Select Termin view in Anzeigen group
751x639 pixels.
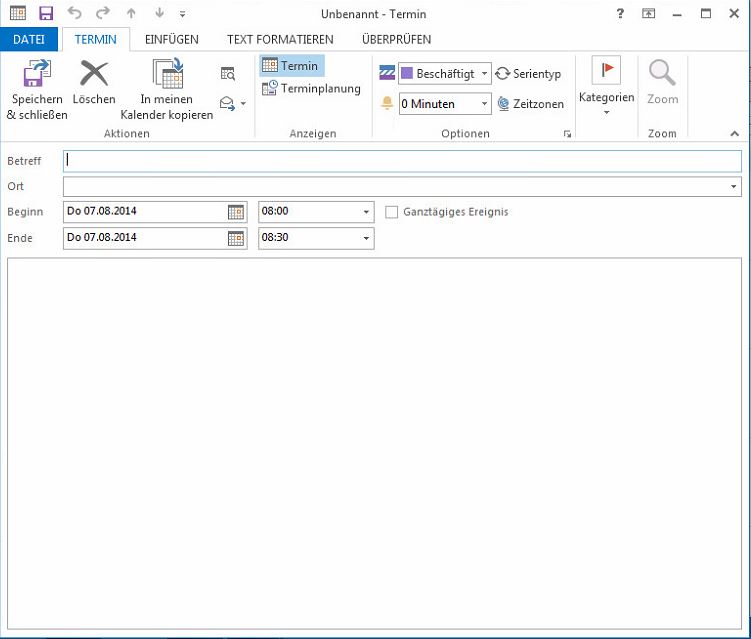pyautogui.click(x=292, y=66)
